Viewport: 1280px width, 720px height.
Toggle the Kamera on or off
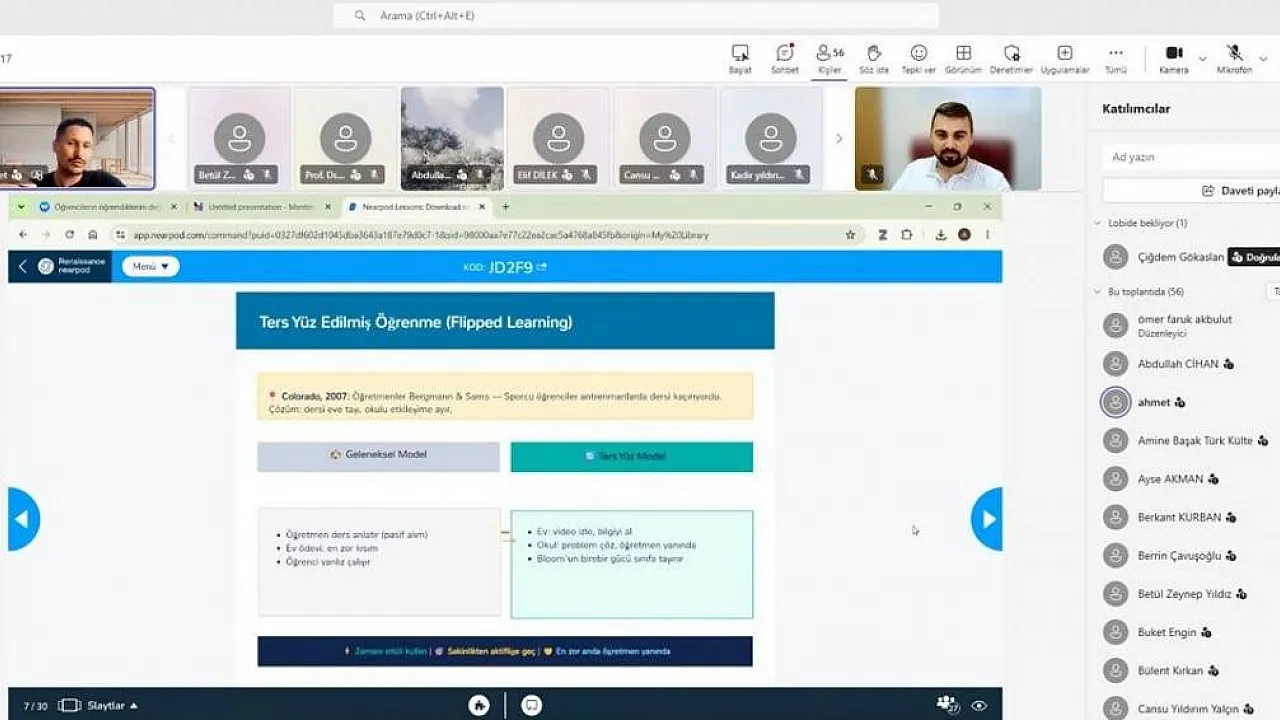point(1174,58)
